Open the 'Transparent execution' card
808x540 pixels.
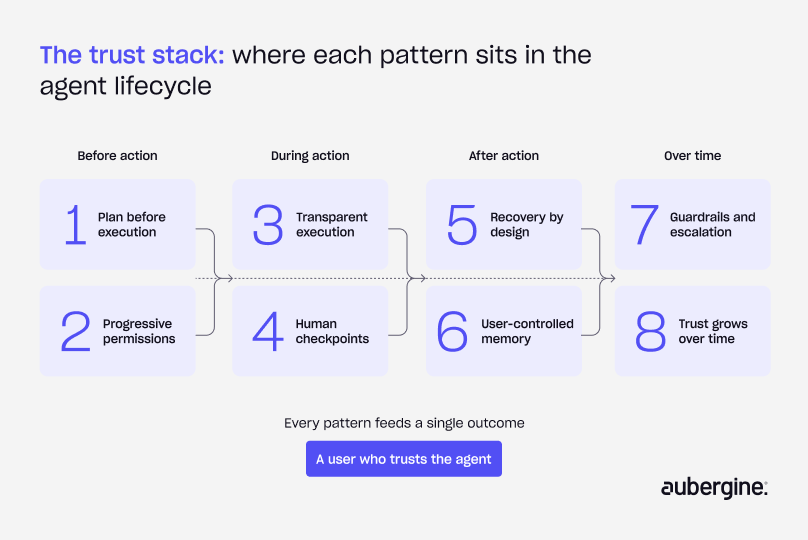[310, 224]
